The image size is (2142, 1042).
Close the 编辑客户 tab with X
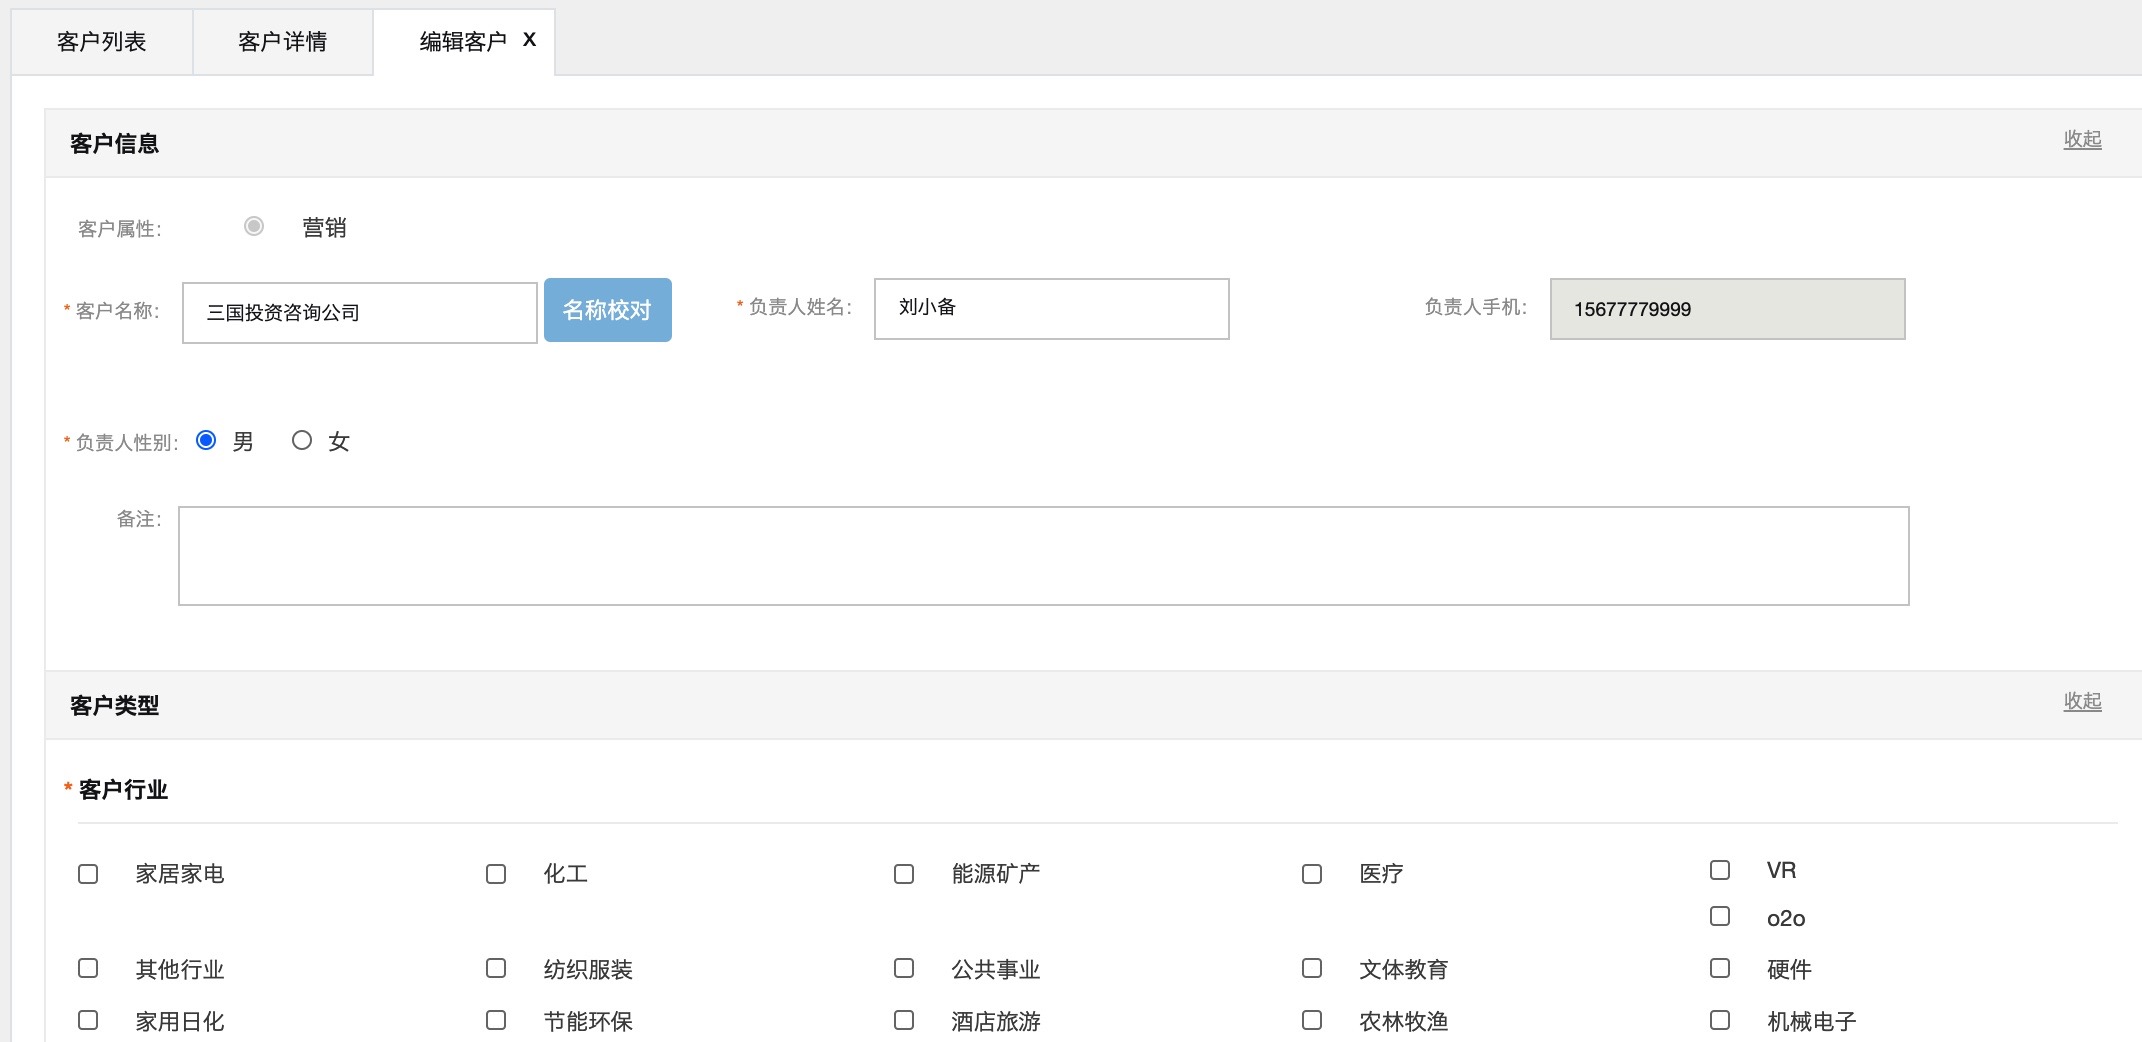[529, 40]
